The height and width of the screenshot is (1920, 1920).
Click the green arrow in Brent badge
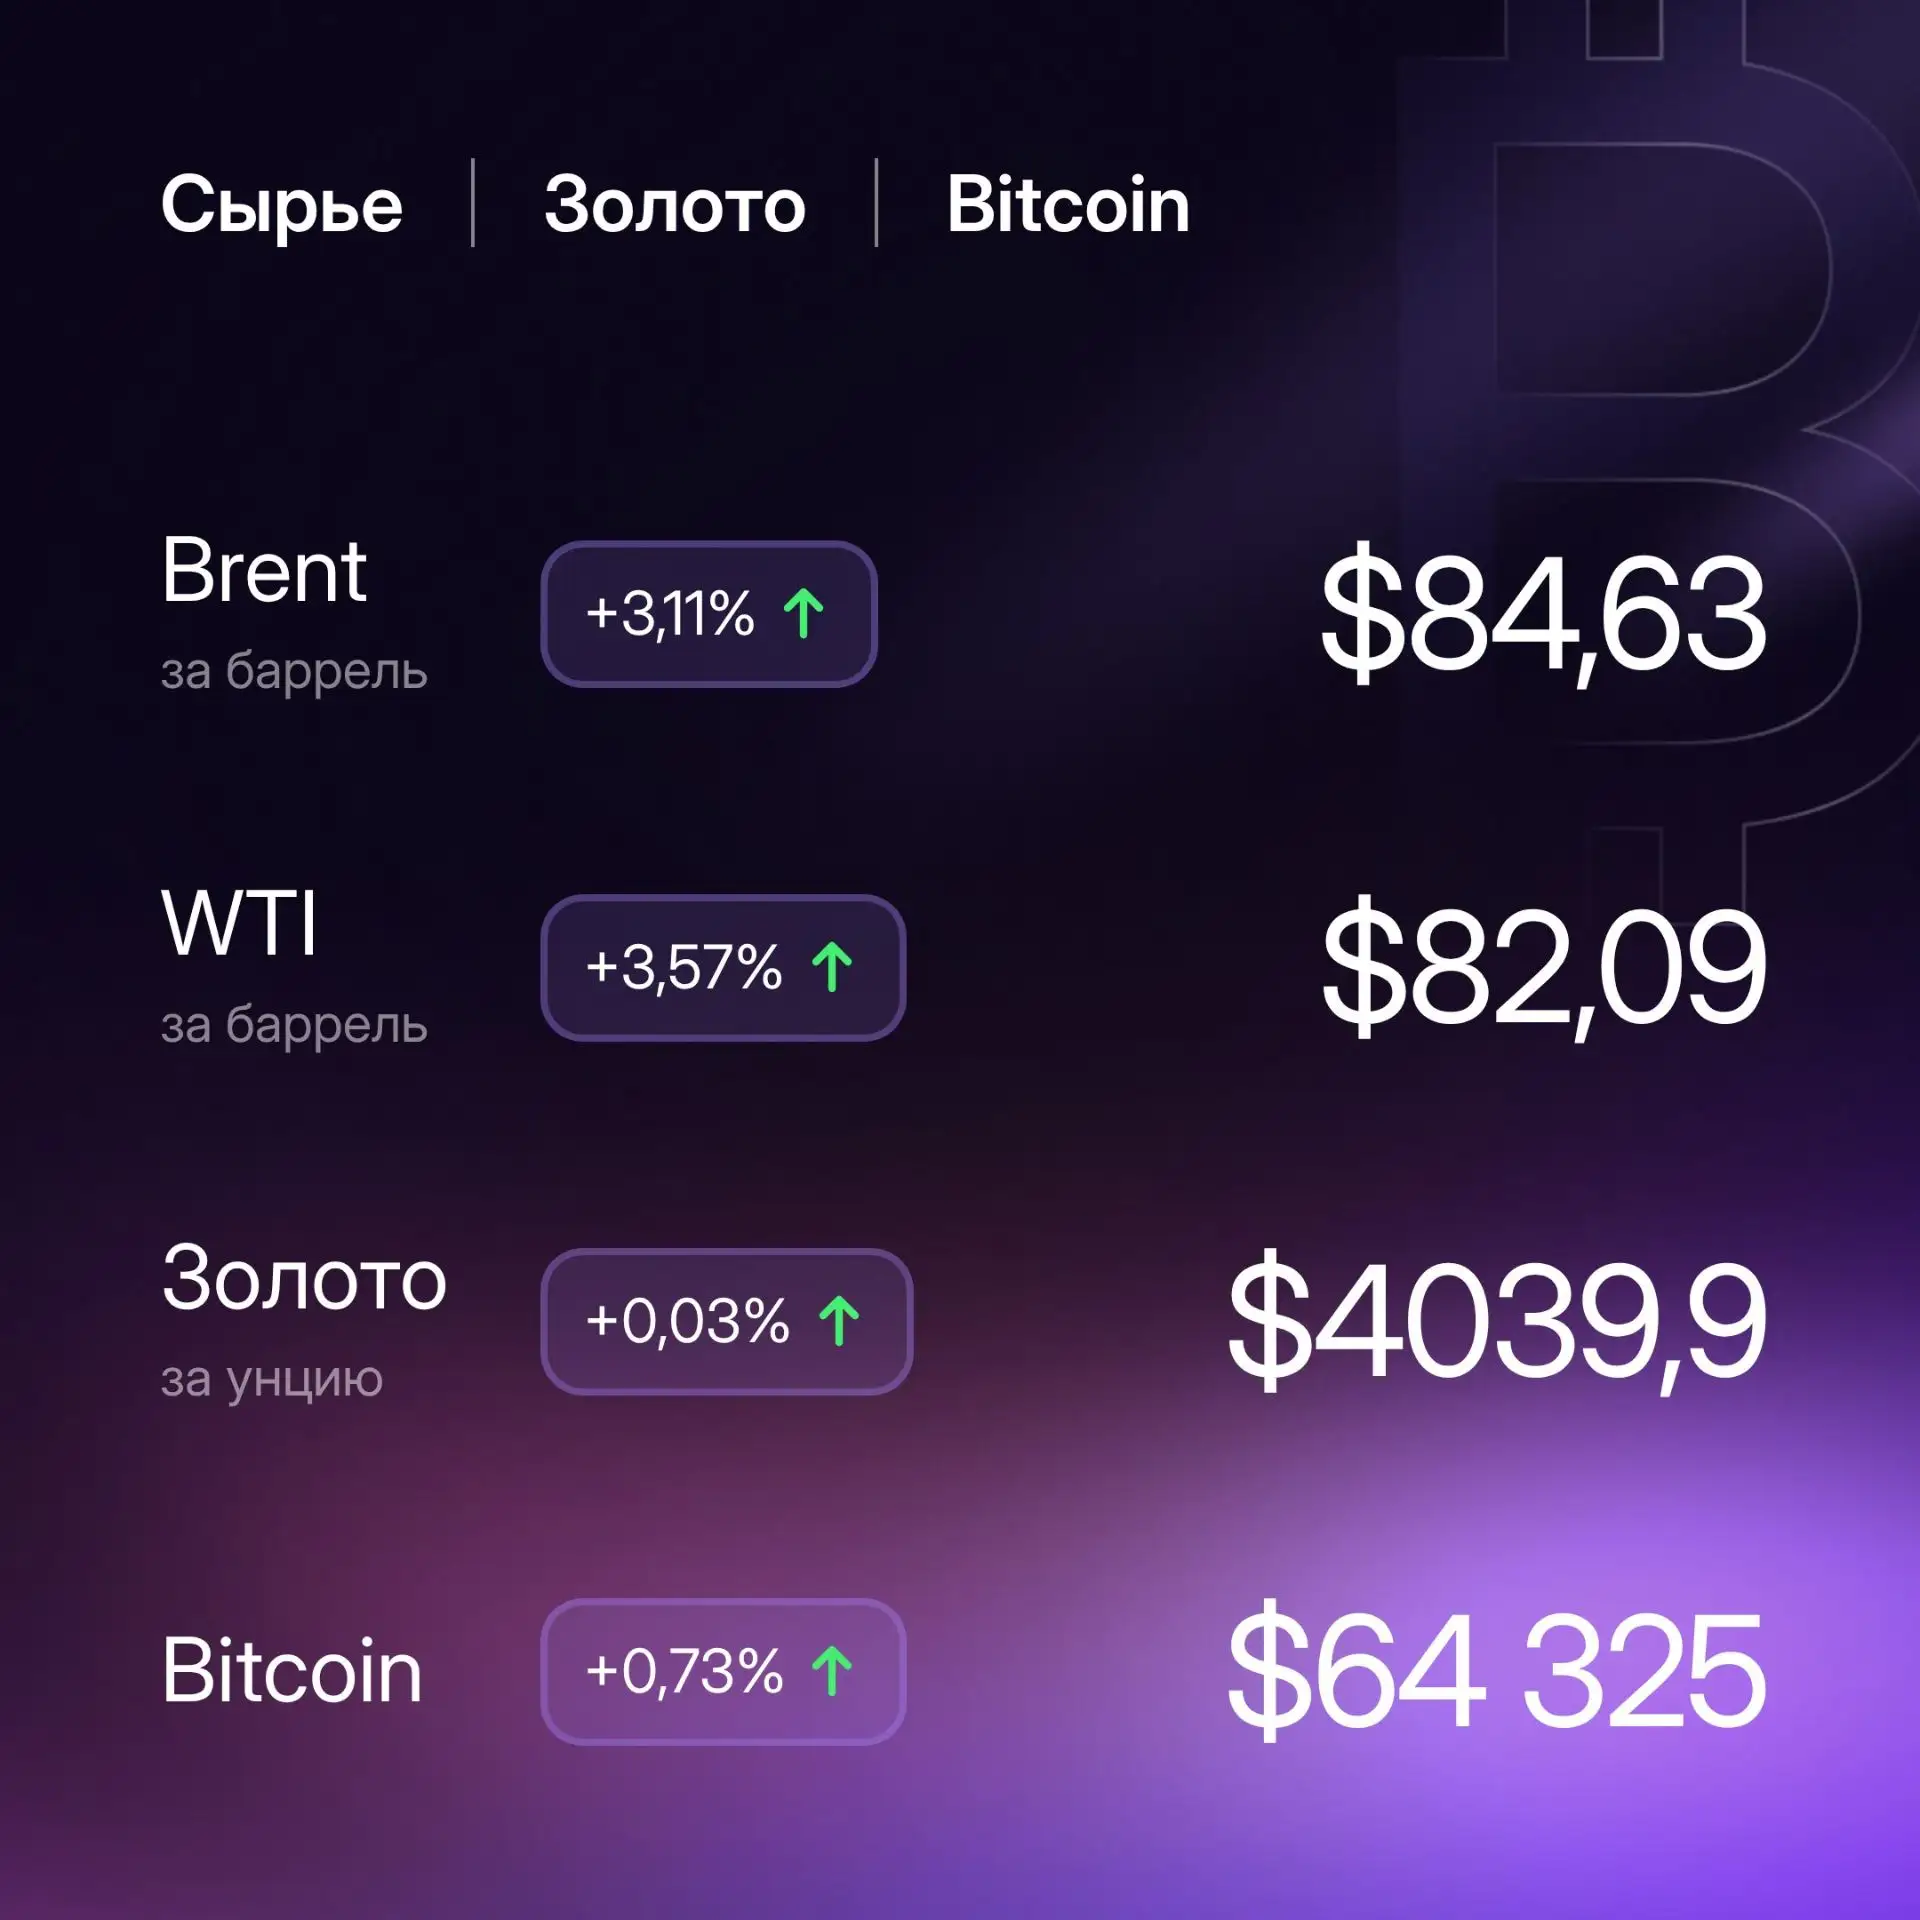pyautogui.click(x=804, y=613)
